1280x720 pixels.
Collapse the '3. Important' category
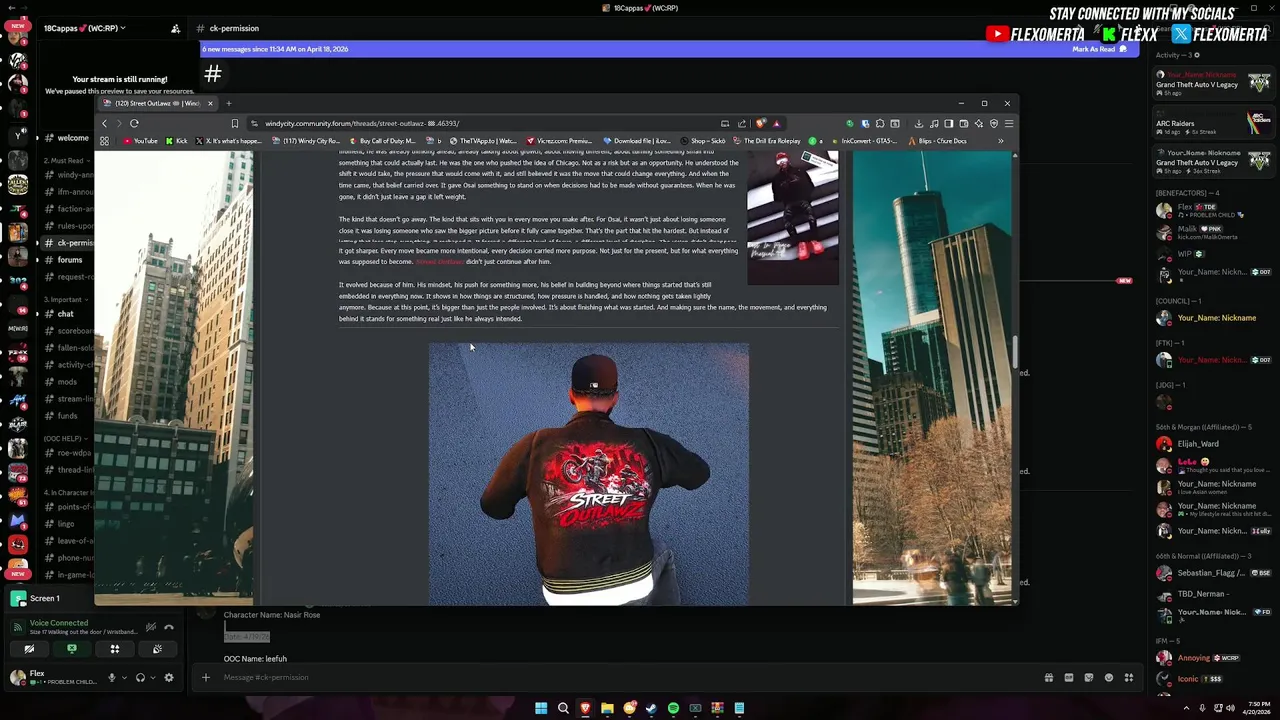[x=66, y=299]
